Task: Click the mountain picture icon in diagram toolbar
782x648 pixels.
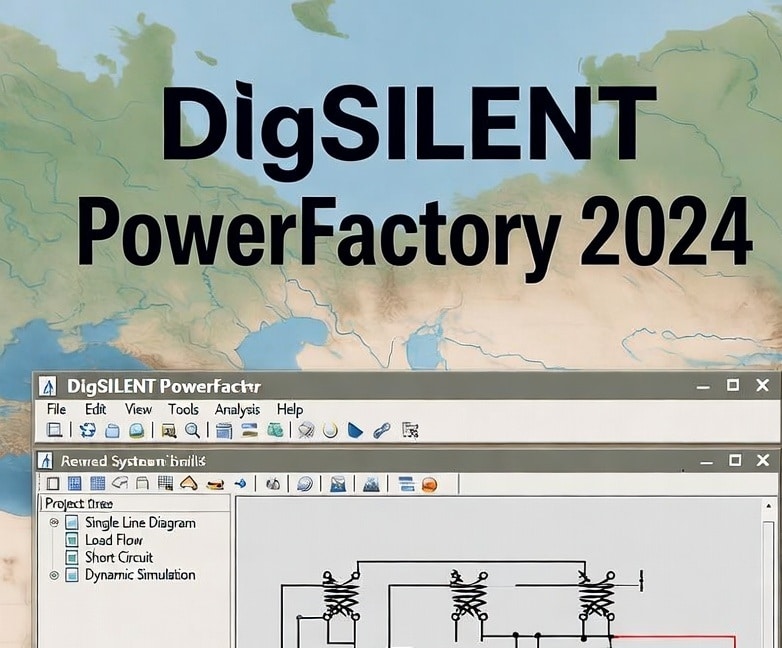Action: (x=371, y=484)
